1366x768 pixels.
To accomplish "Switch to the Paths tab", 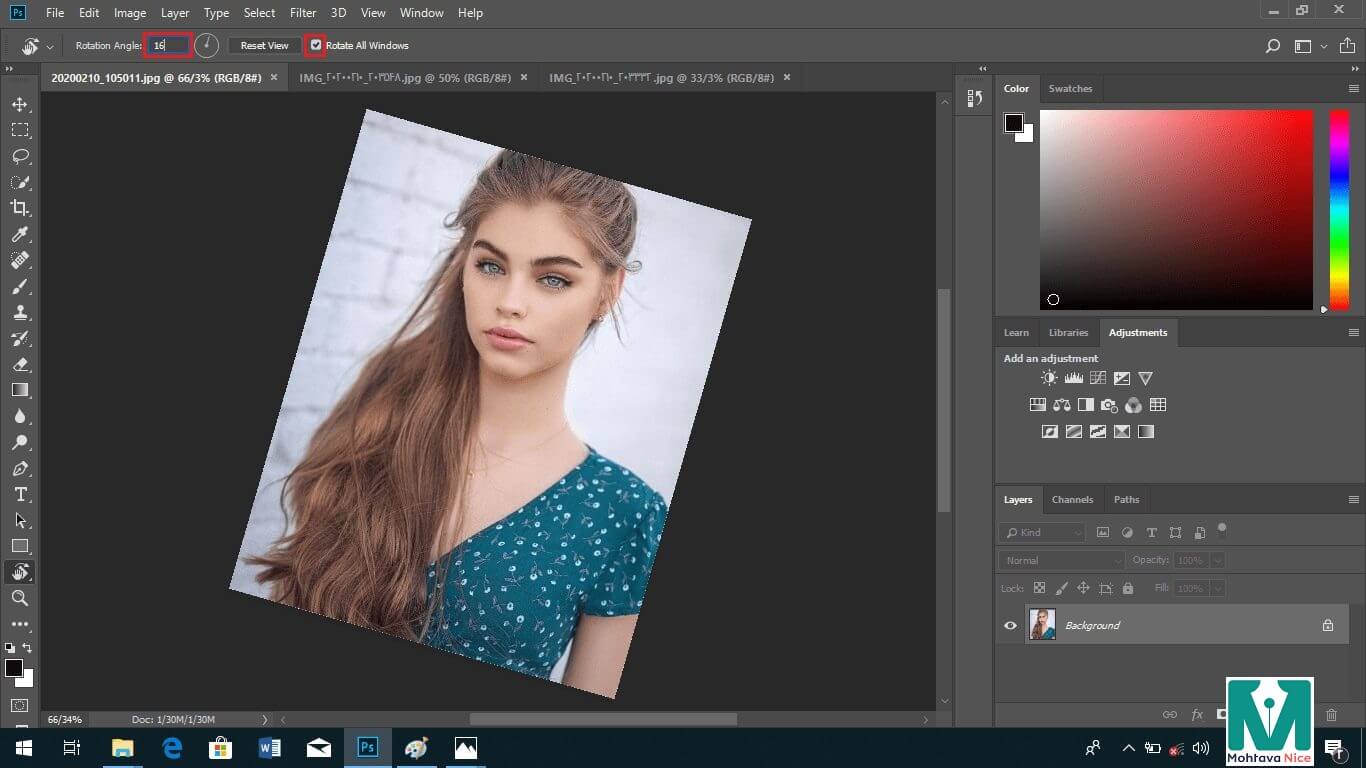I will point(1126,499).
